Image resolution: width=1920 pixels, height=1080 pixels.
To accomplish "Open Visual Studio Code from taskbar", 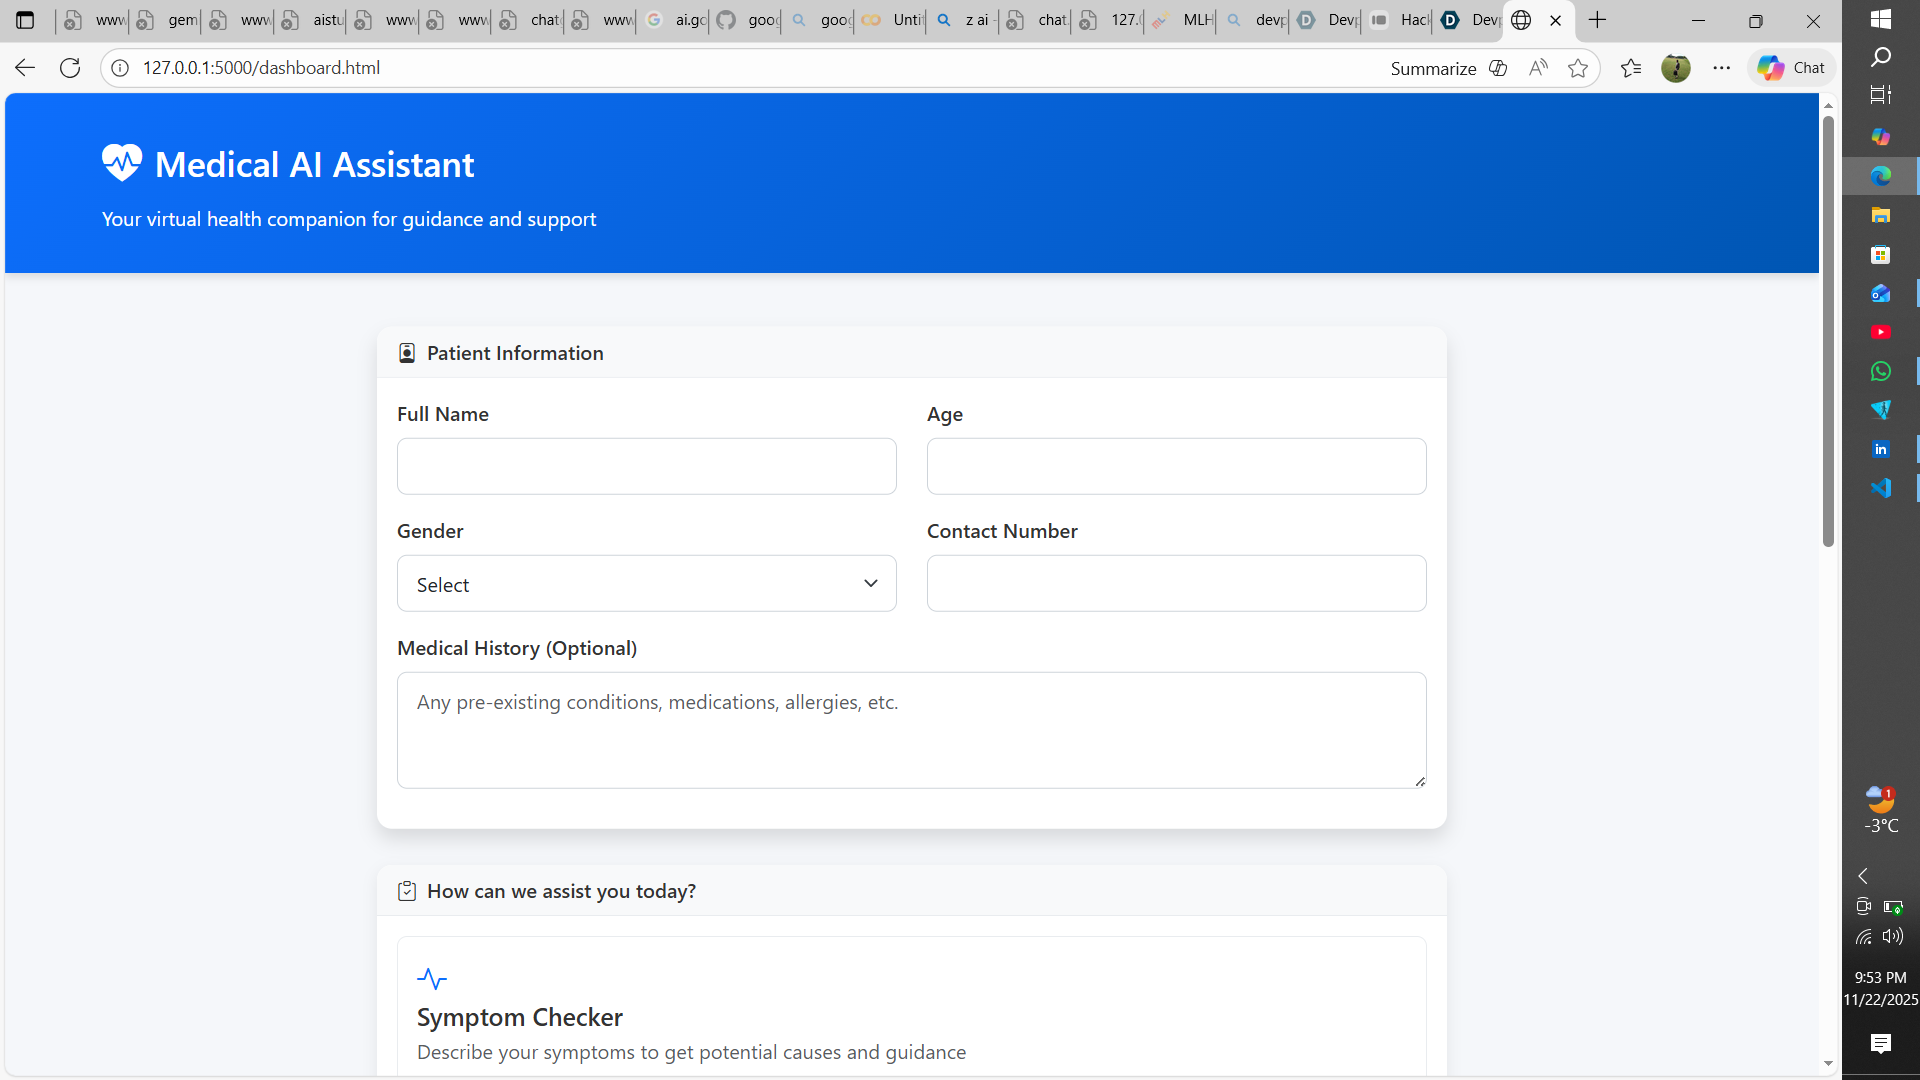I will coord(1880,488).
